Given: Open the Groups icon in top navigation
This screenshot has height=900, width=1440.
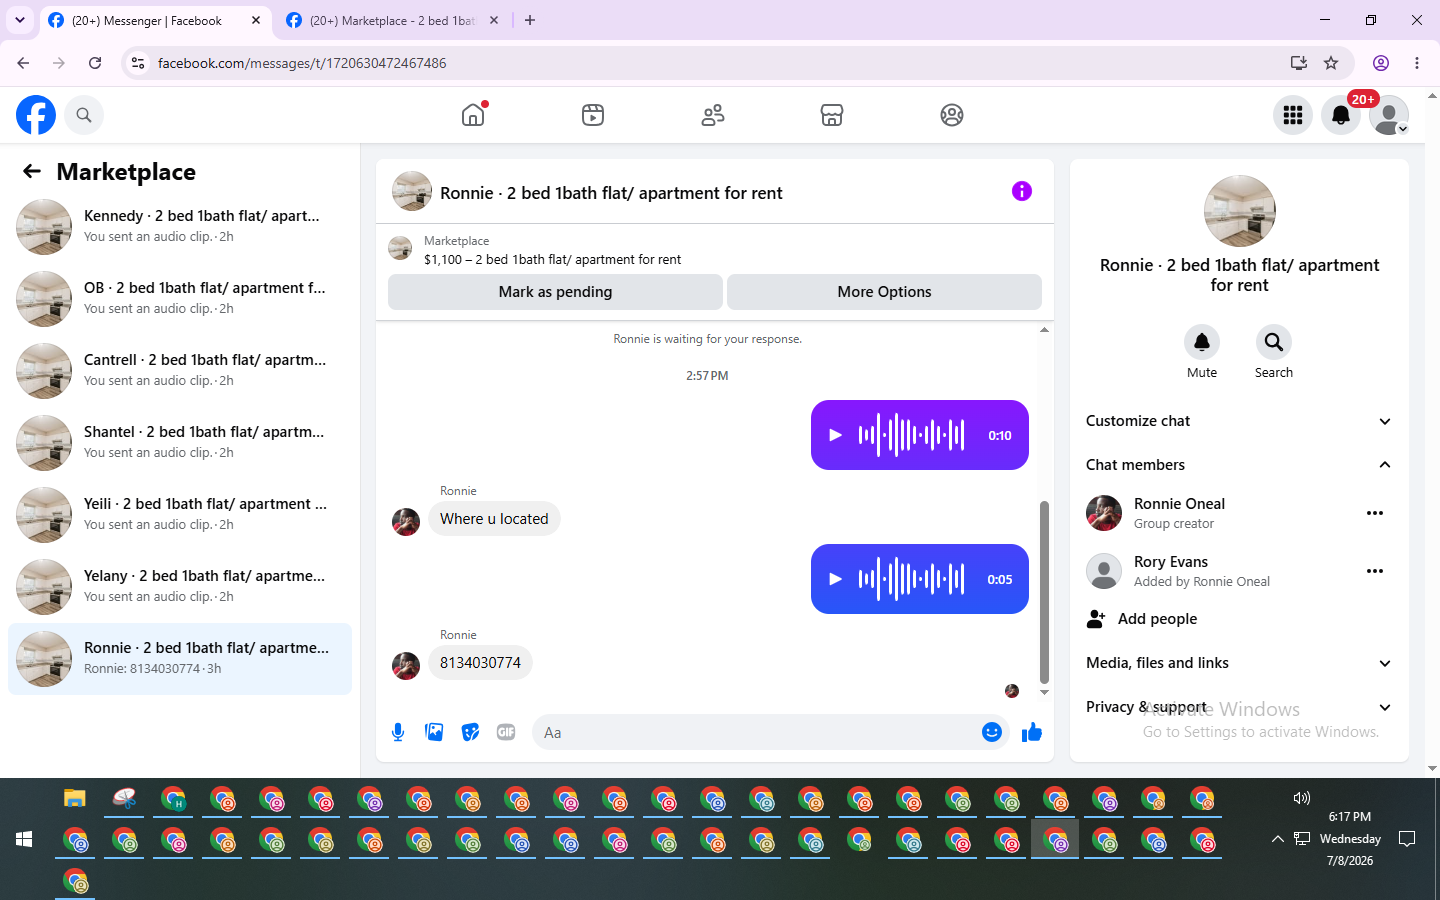Looking at the screenshot, I should (x=952, y=115).
